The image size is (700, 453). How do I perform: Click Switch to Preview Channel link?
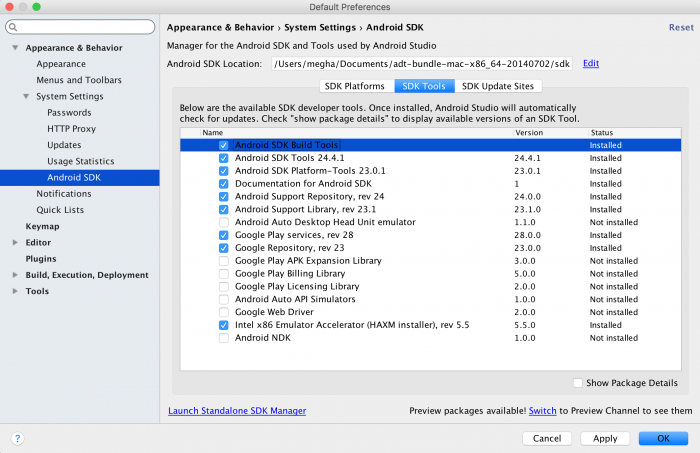coord(542,411)
